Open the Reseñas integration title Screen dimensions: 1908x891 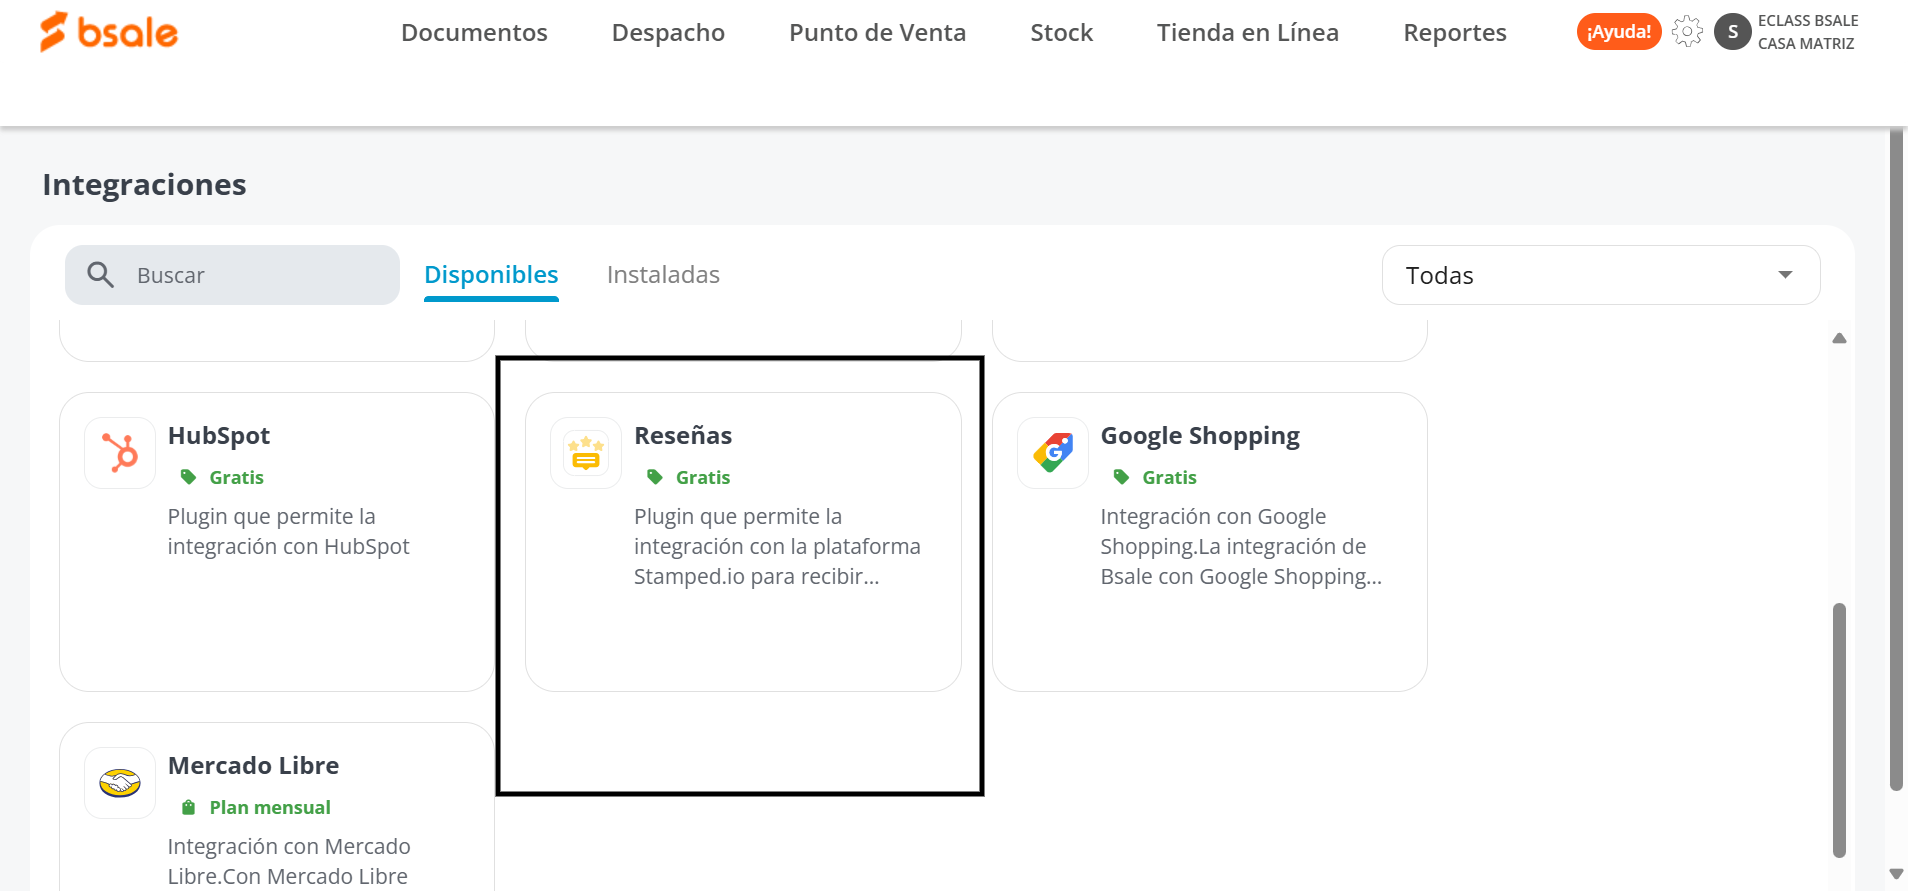pos(683,436)
